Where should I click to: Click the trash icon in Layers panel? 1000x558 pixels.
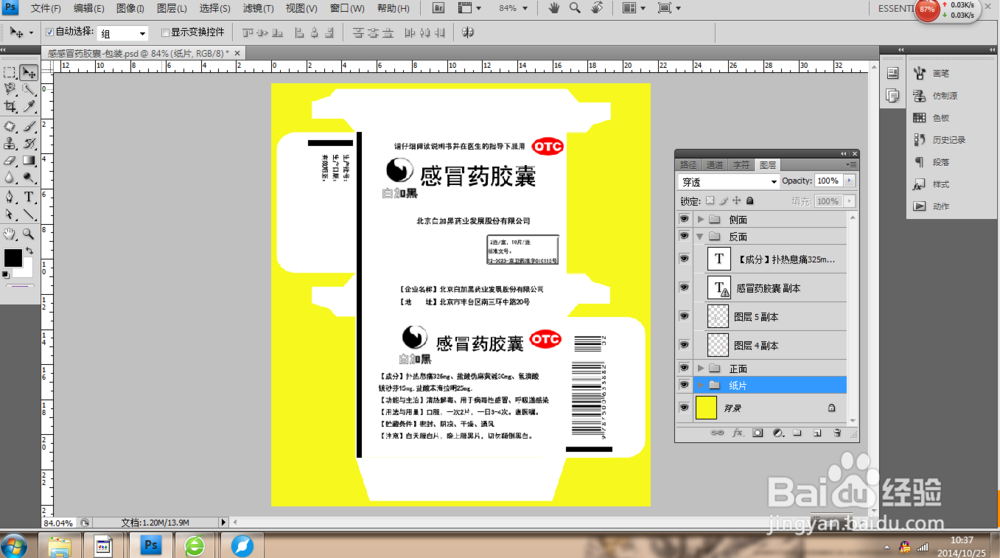click(x=837, y=433)
